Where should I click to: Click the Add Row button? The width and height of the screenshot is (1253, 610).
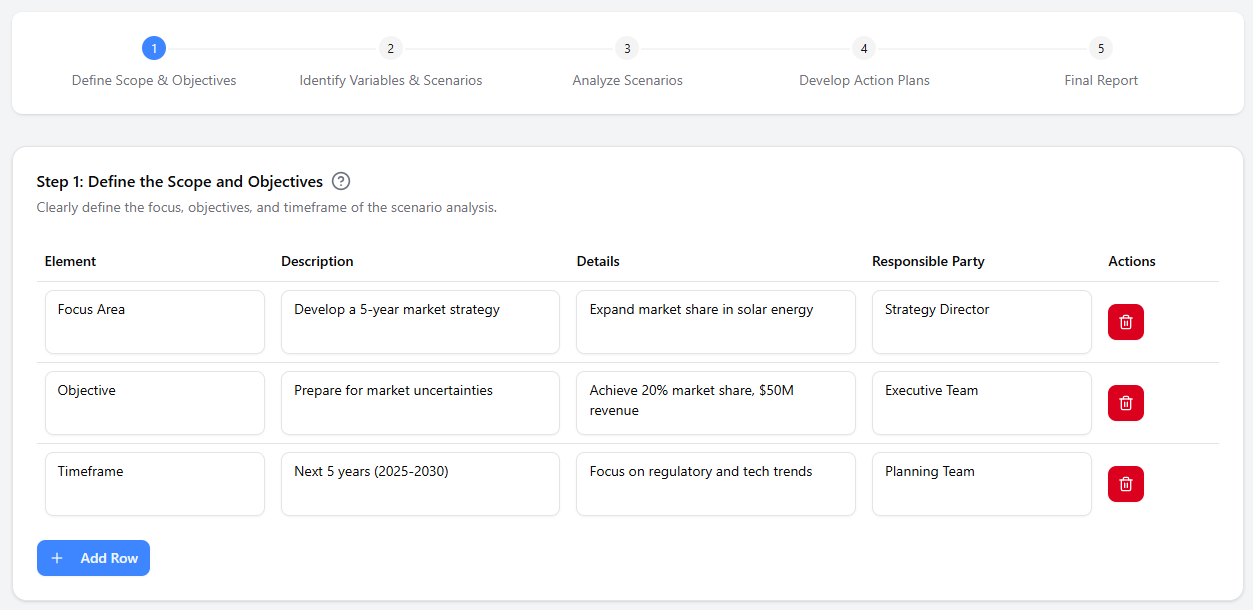[93, 558]
